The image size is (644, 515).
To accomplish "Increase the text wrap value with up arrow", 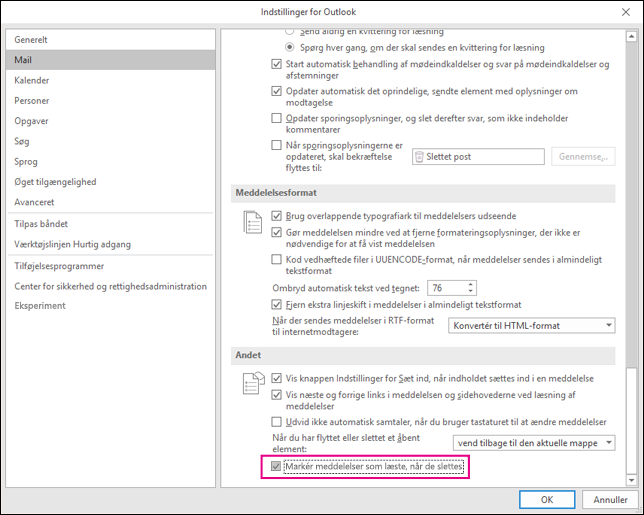I will (x=471, y=284).
